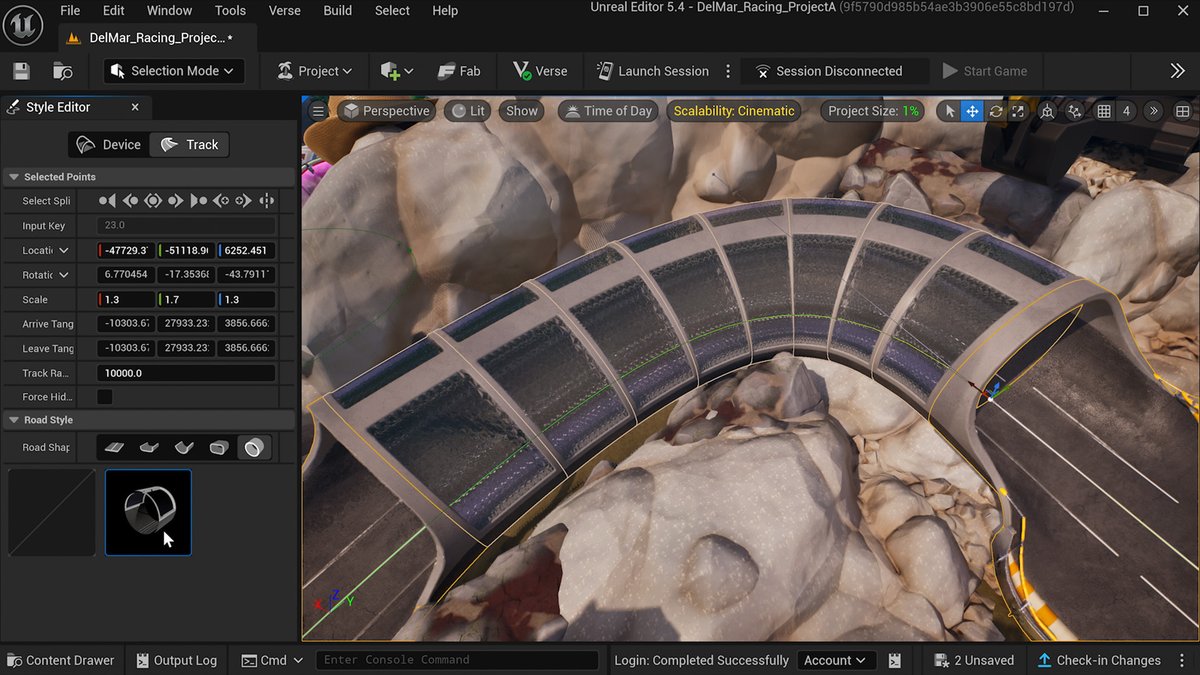
Task: Open the Window menu
Action: pos(170,10)
